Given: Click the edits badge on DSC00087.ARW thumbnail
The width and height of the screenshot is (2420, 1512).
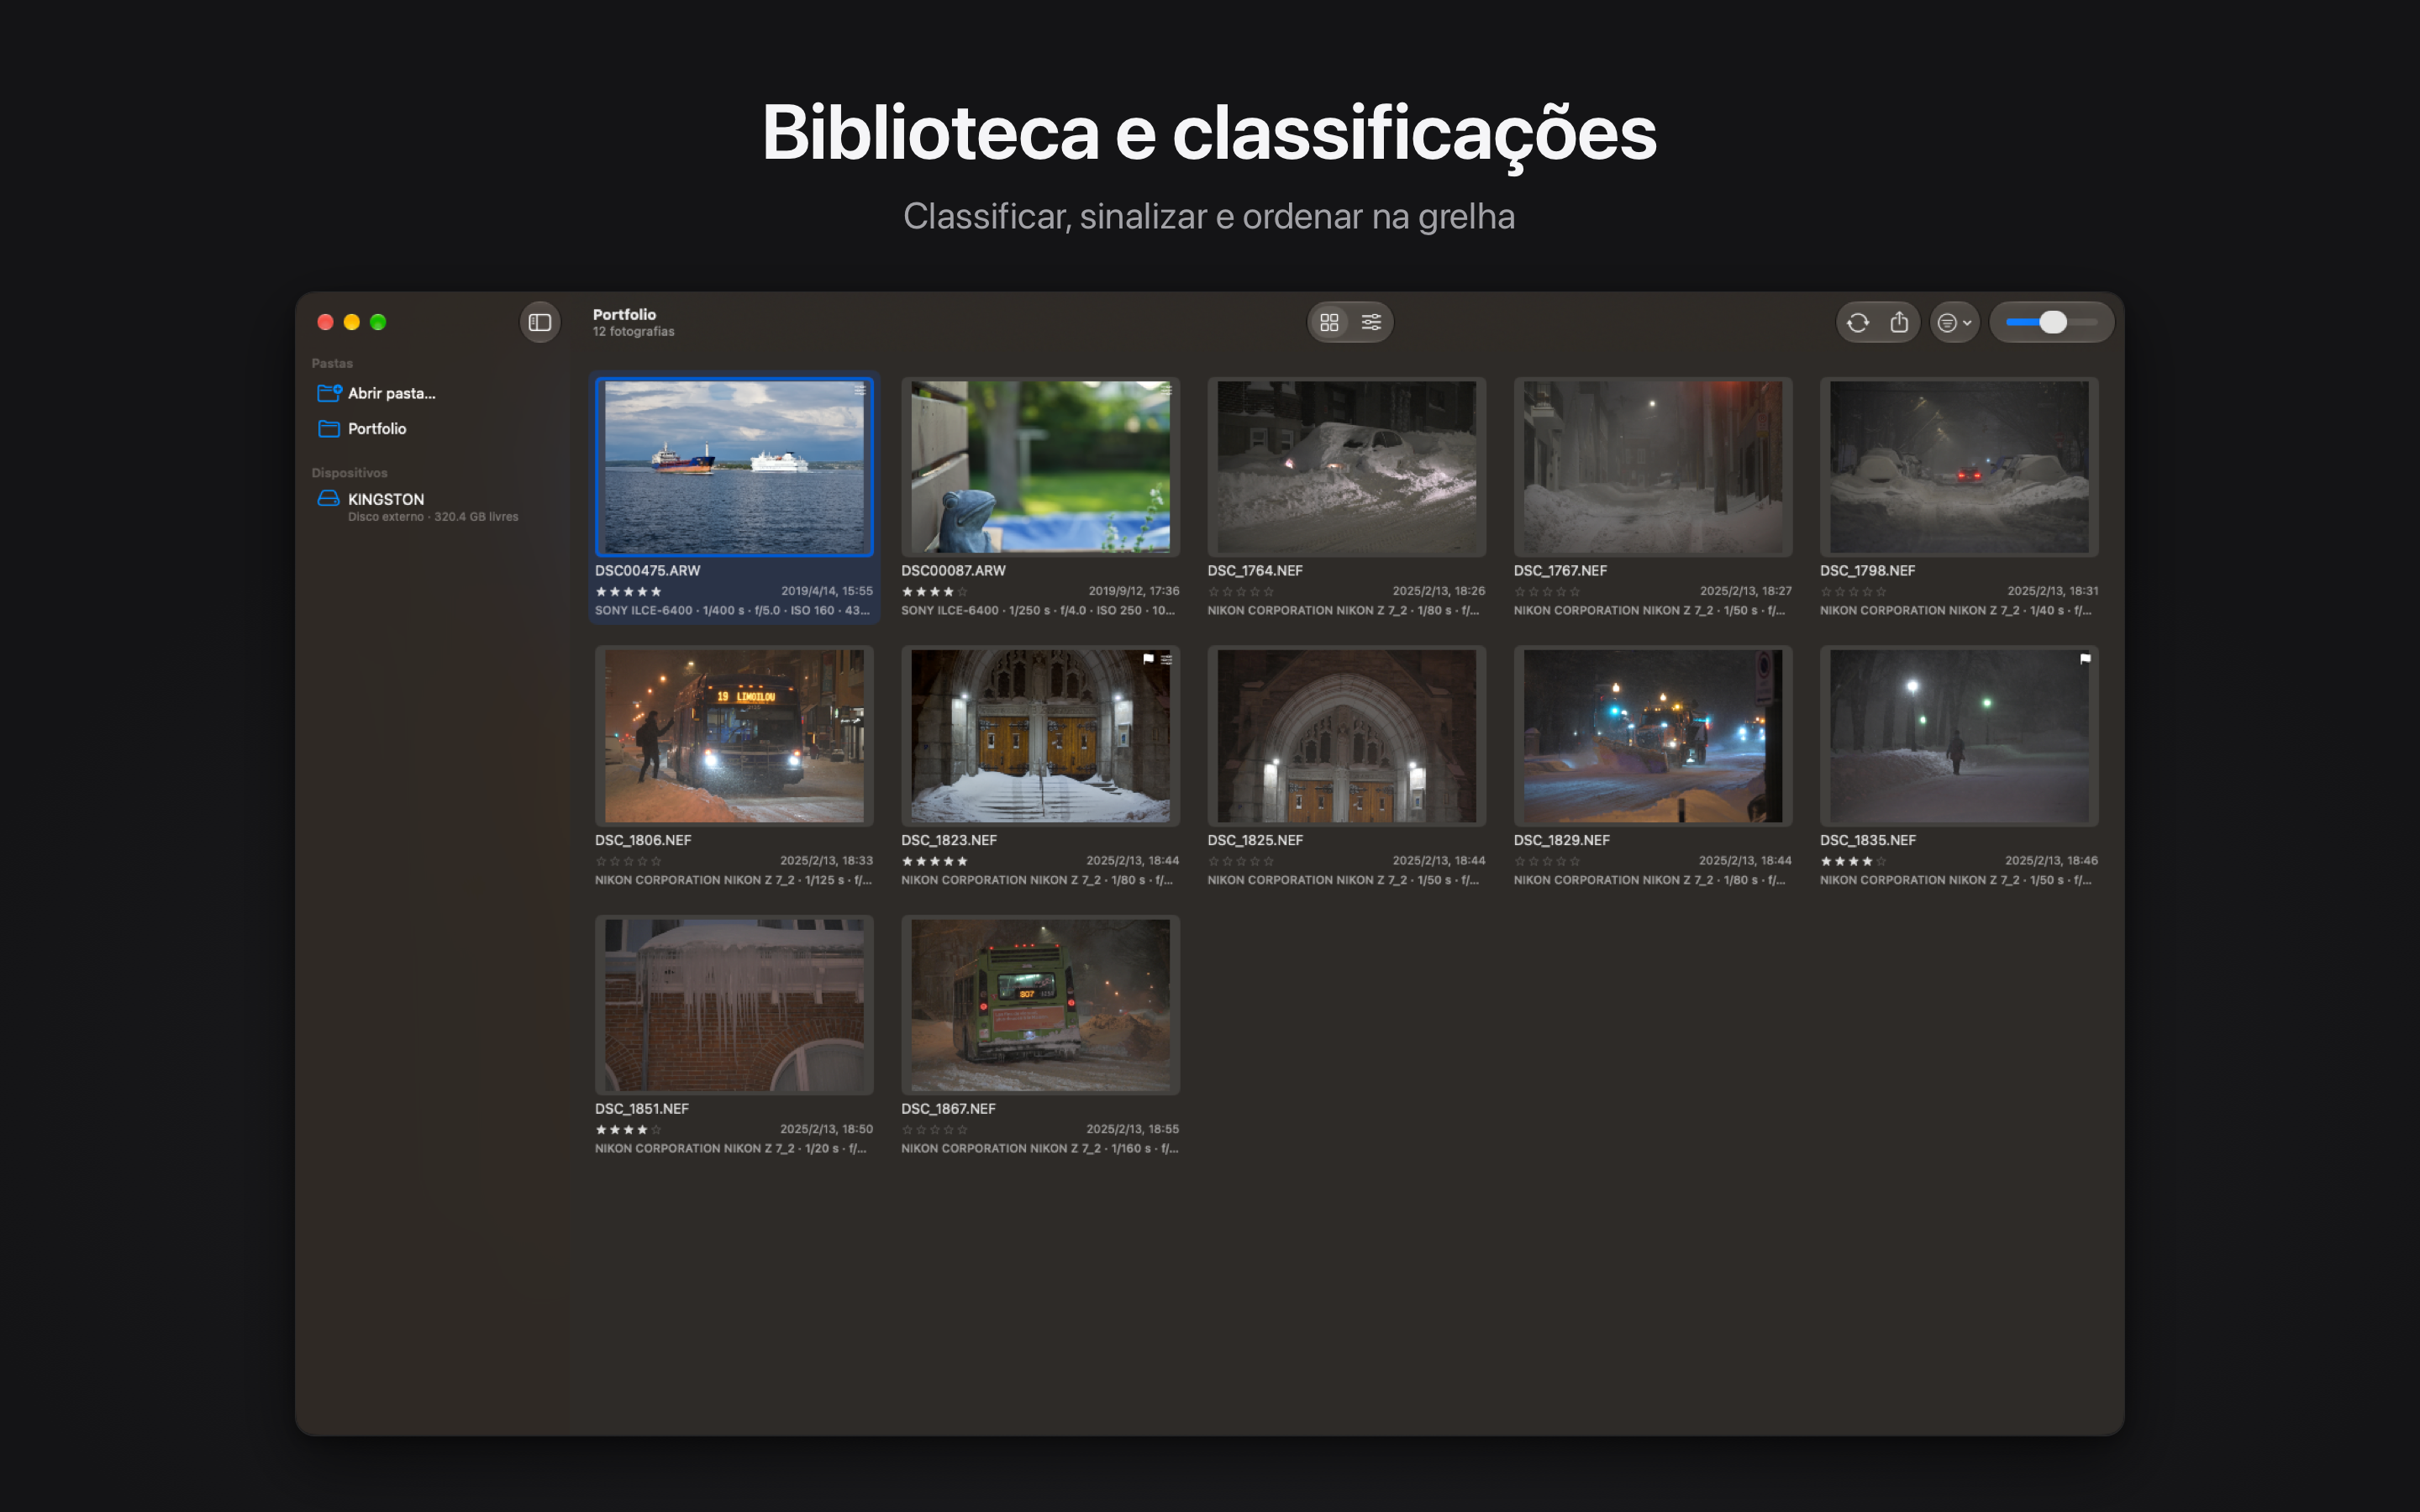Looking at the screenshot, I should [1166, 390].
